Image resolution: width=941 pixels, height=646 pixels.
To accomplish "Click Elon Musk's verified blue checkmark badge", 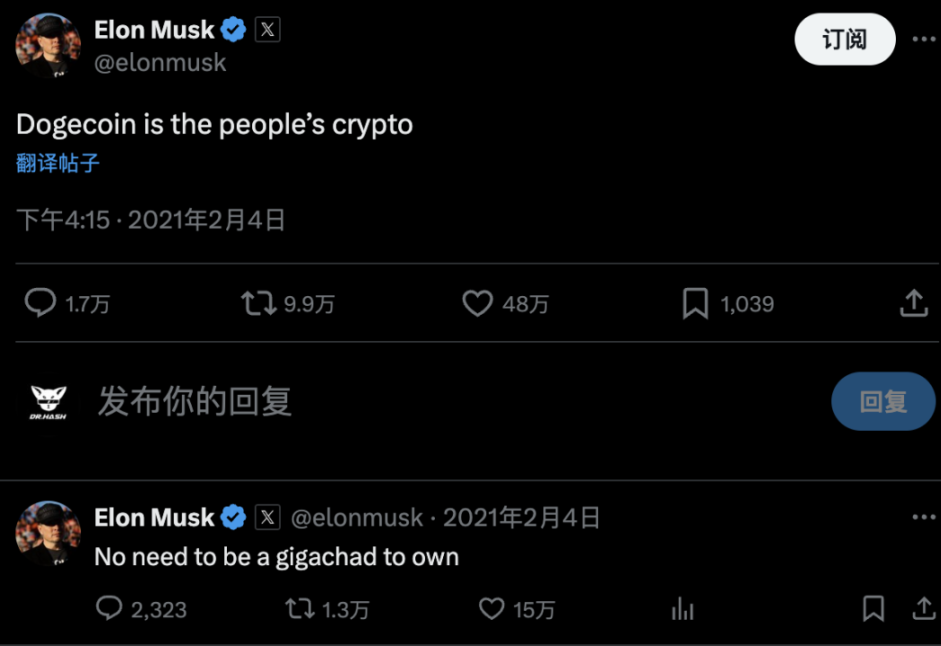I will point(233,29).
